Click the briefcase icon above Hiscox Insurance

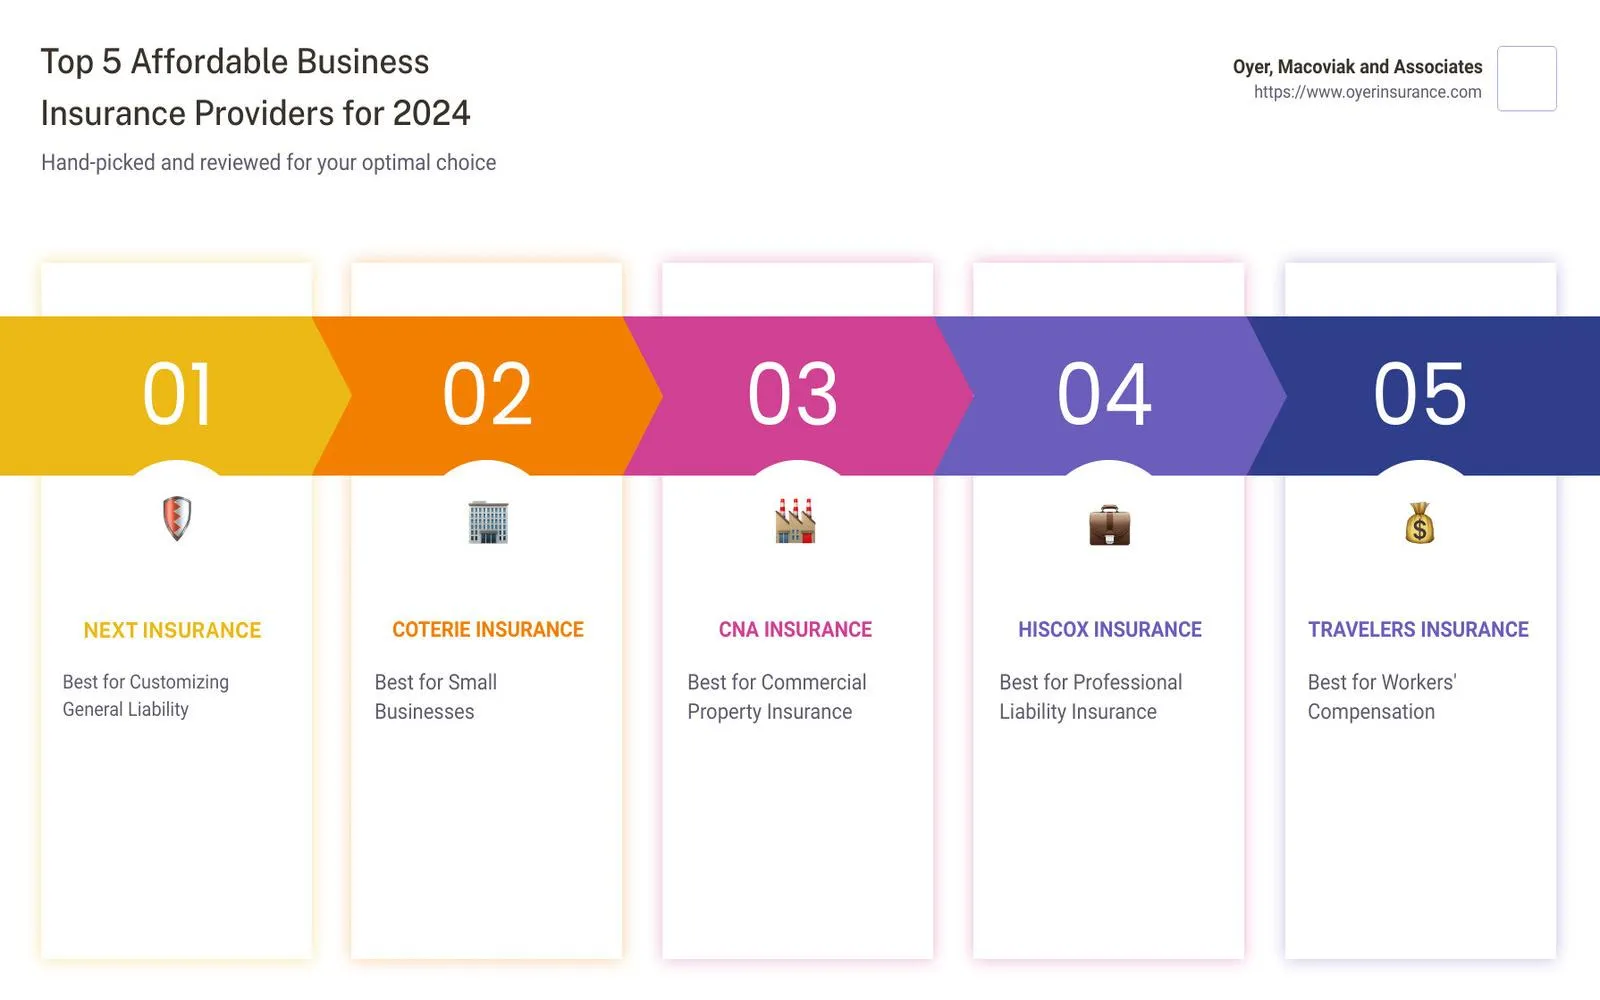(1109, 525)
